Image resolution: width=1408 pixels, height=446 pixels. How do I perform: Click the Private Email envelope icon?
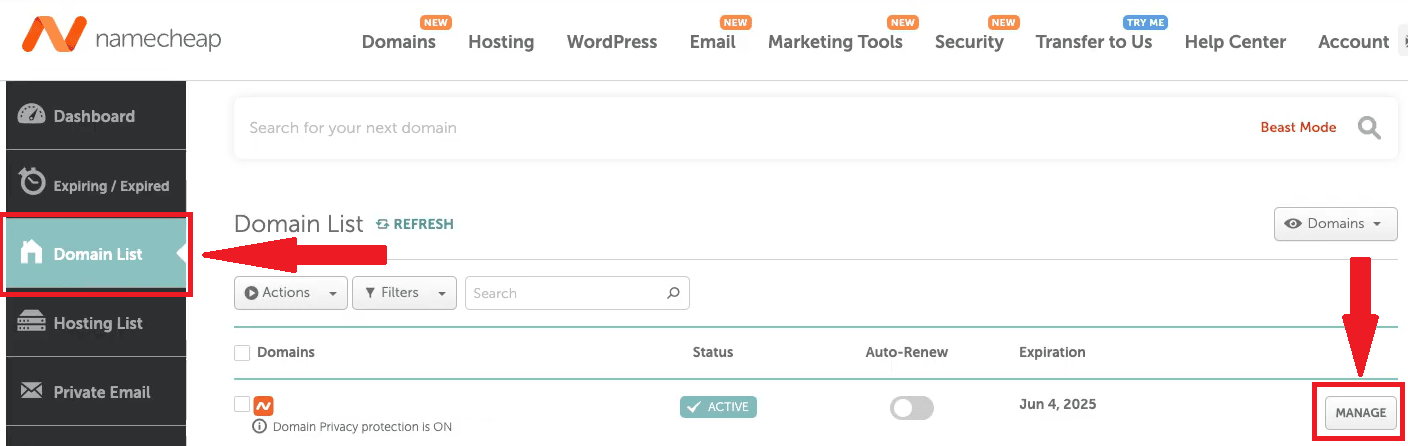[32, 391]
